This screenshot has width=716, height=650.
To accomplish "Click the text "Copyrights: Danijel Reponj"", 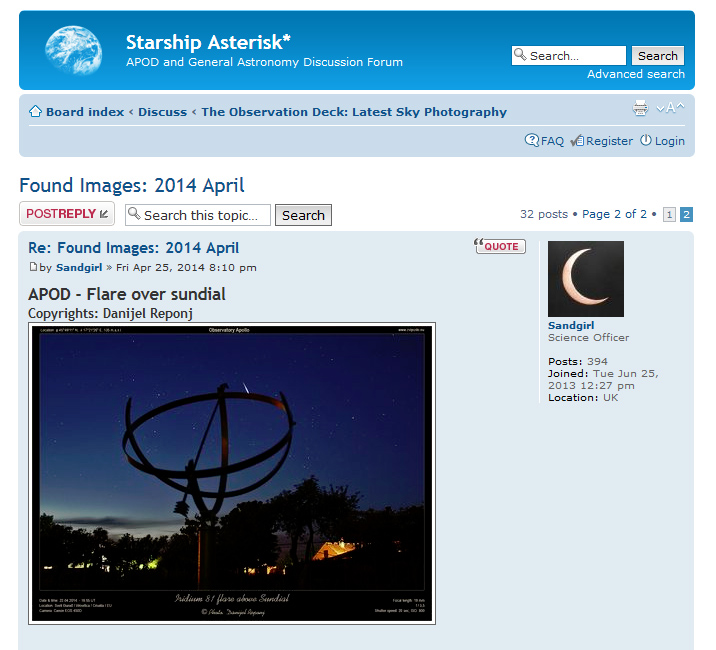I will coord(111,313).
